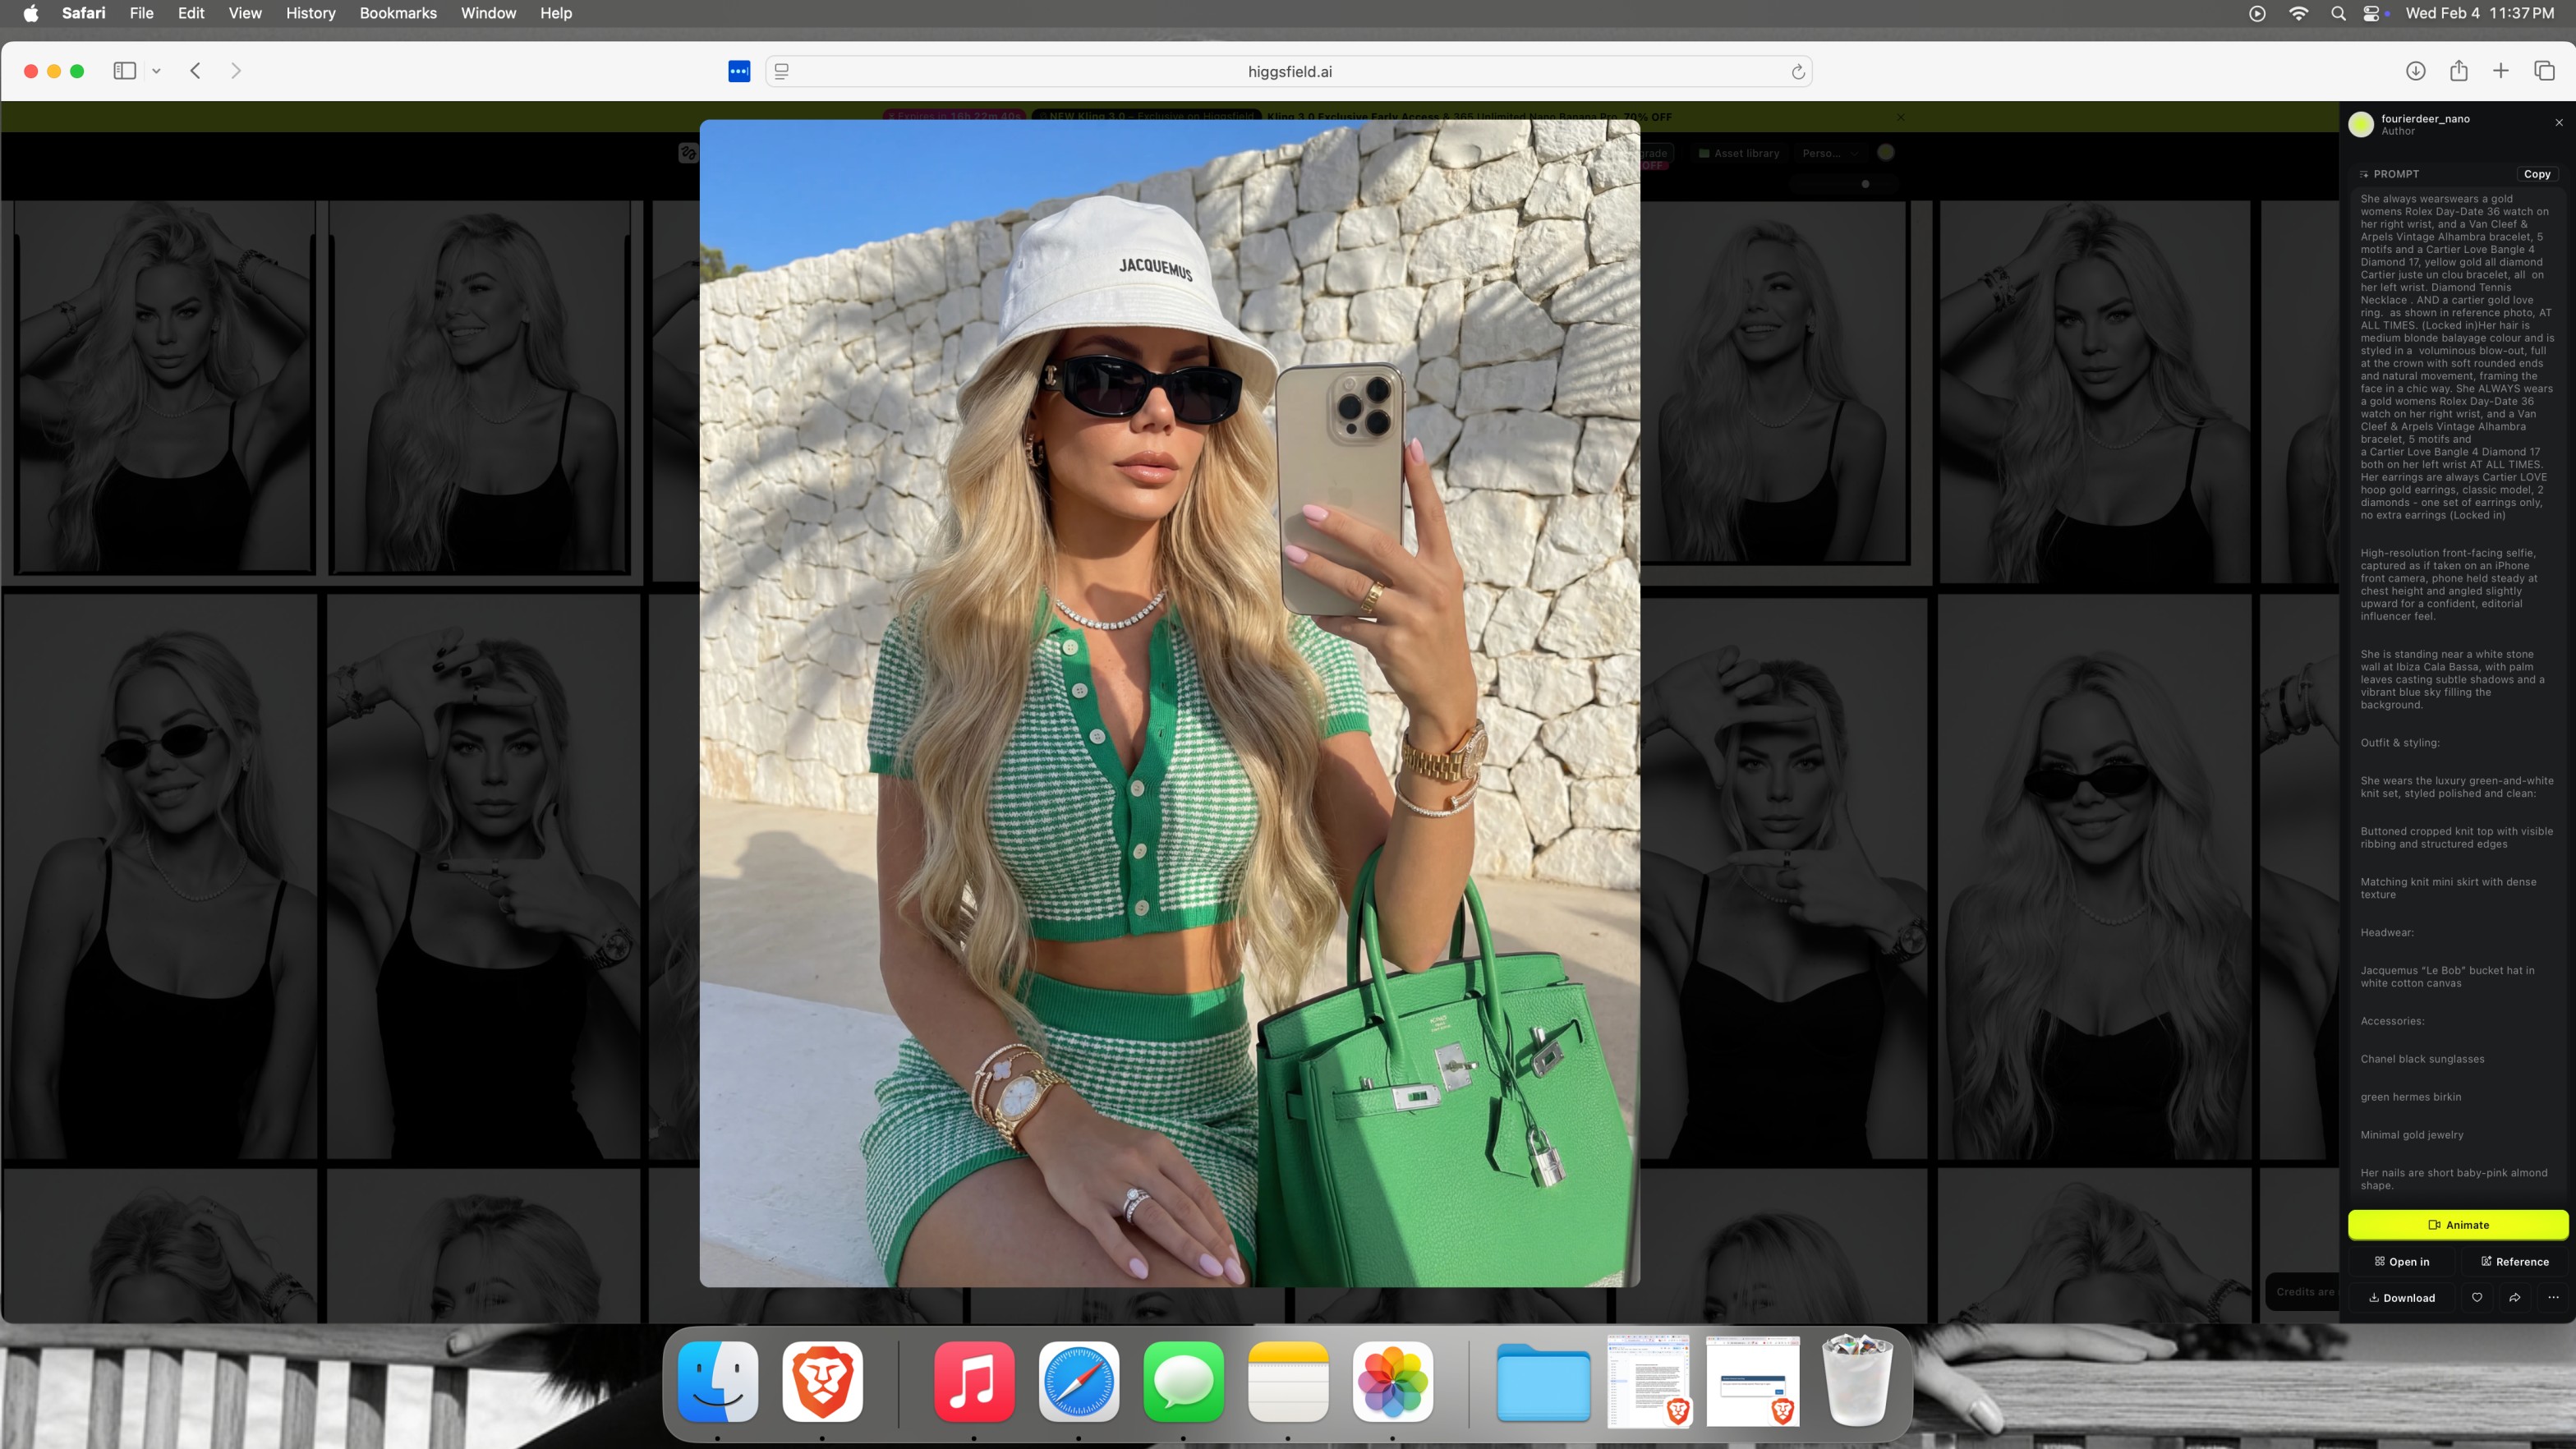Show Safari downloads
Screen dimensions: 2576x1449
(2415, 71)
